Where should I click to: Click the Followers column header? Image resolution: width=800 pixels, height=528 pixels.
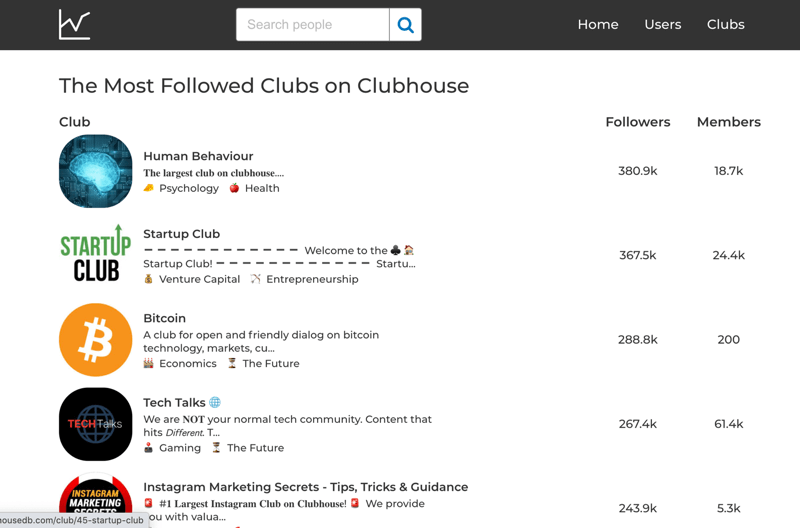coord(638,122)
